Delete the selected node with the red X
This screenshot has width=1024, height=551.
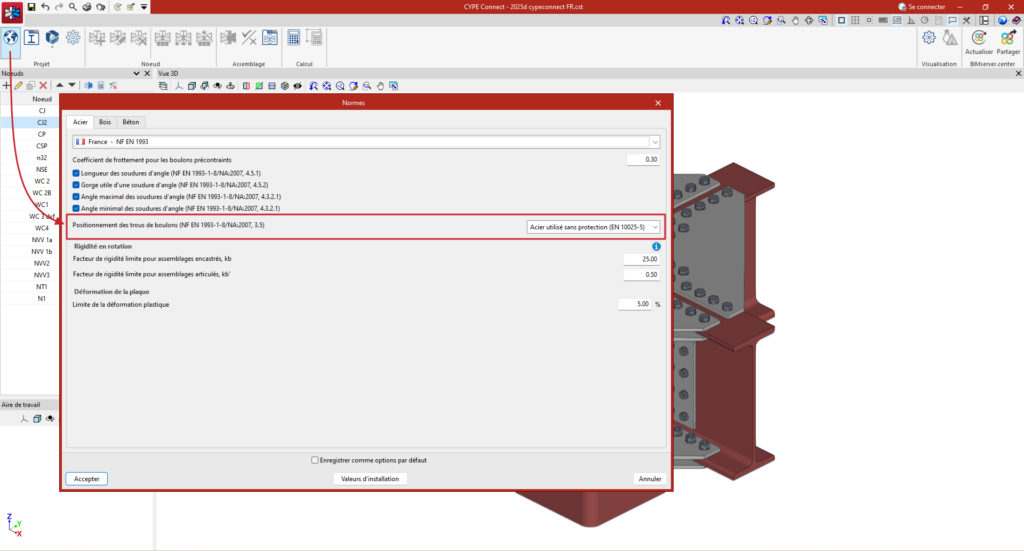[x=43, y=86]
